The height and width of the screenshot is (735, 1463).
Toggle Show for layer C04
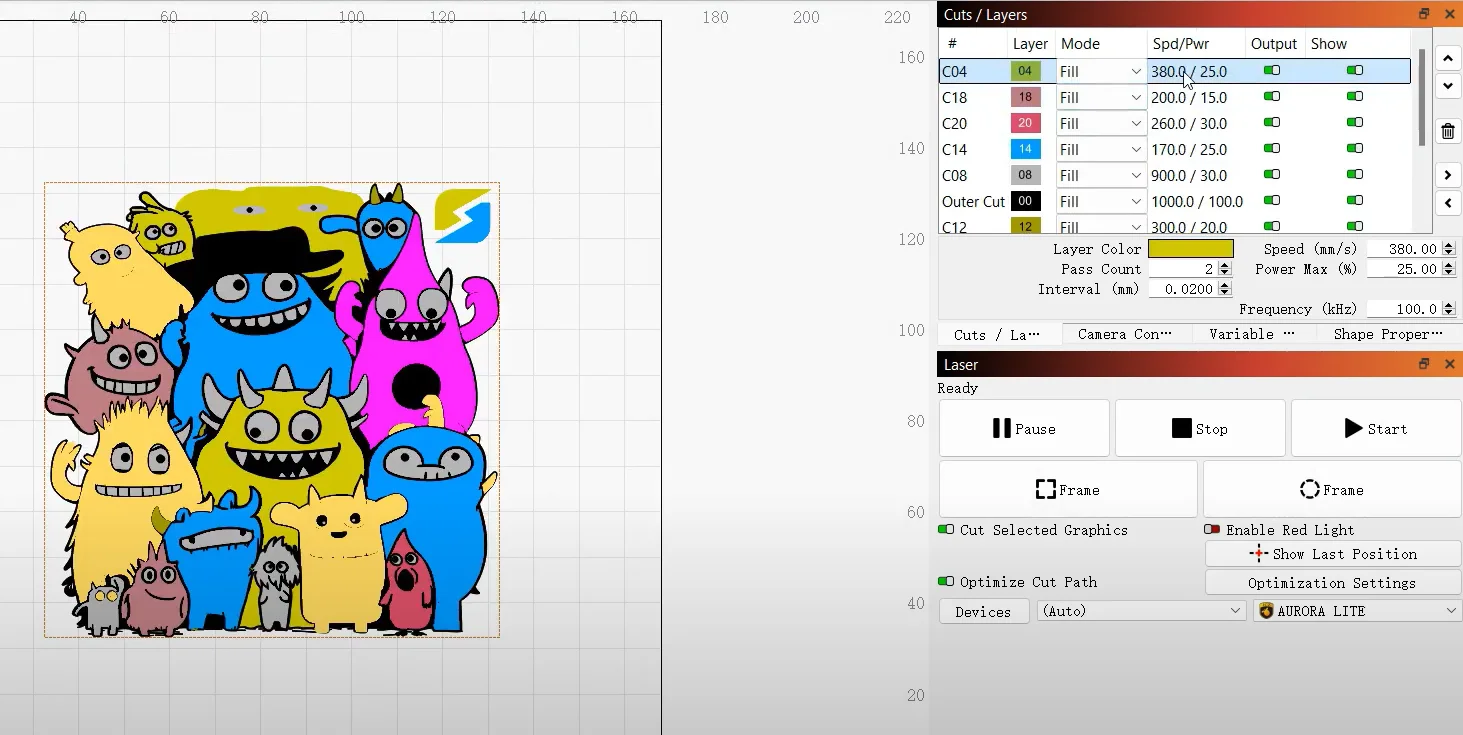tap(1355, 71)
